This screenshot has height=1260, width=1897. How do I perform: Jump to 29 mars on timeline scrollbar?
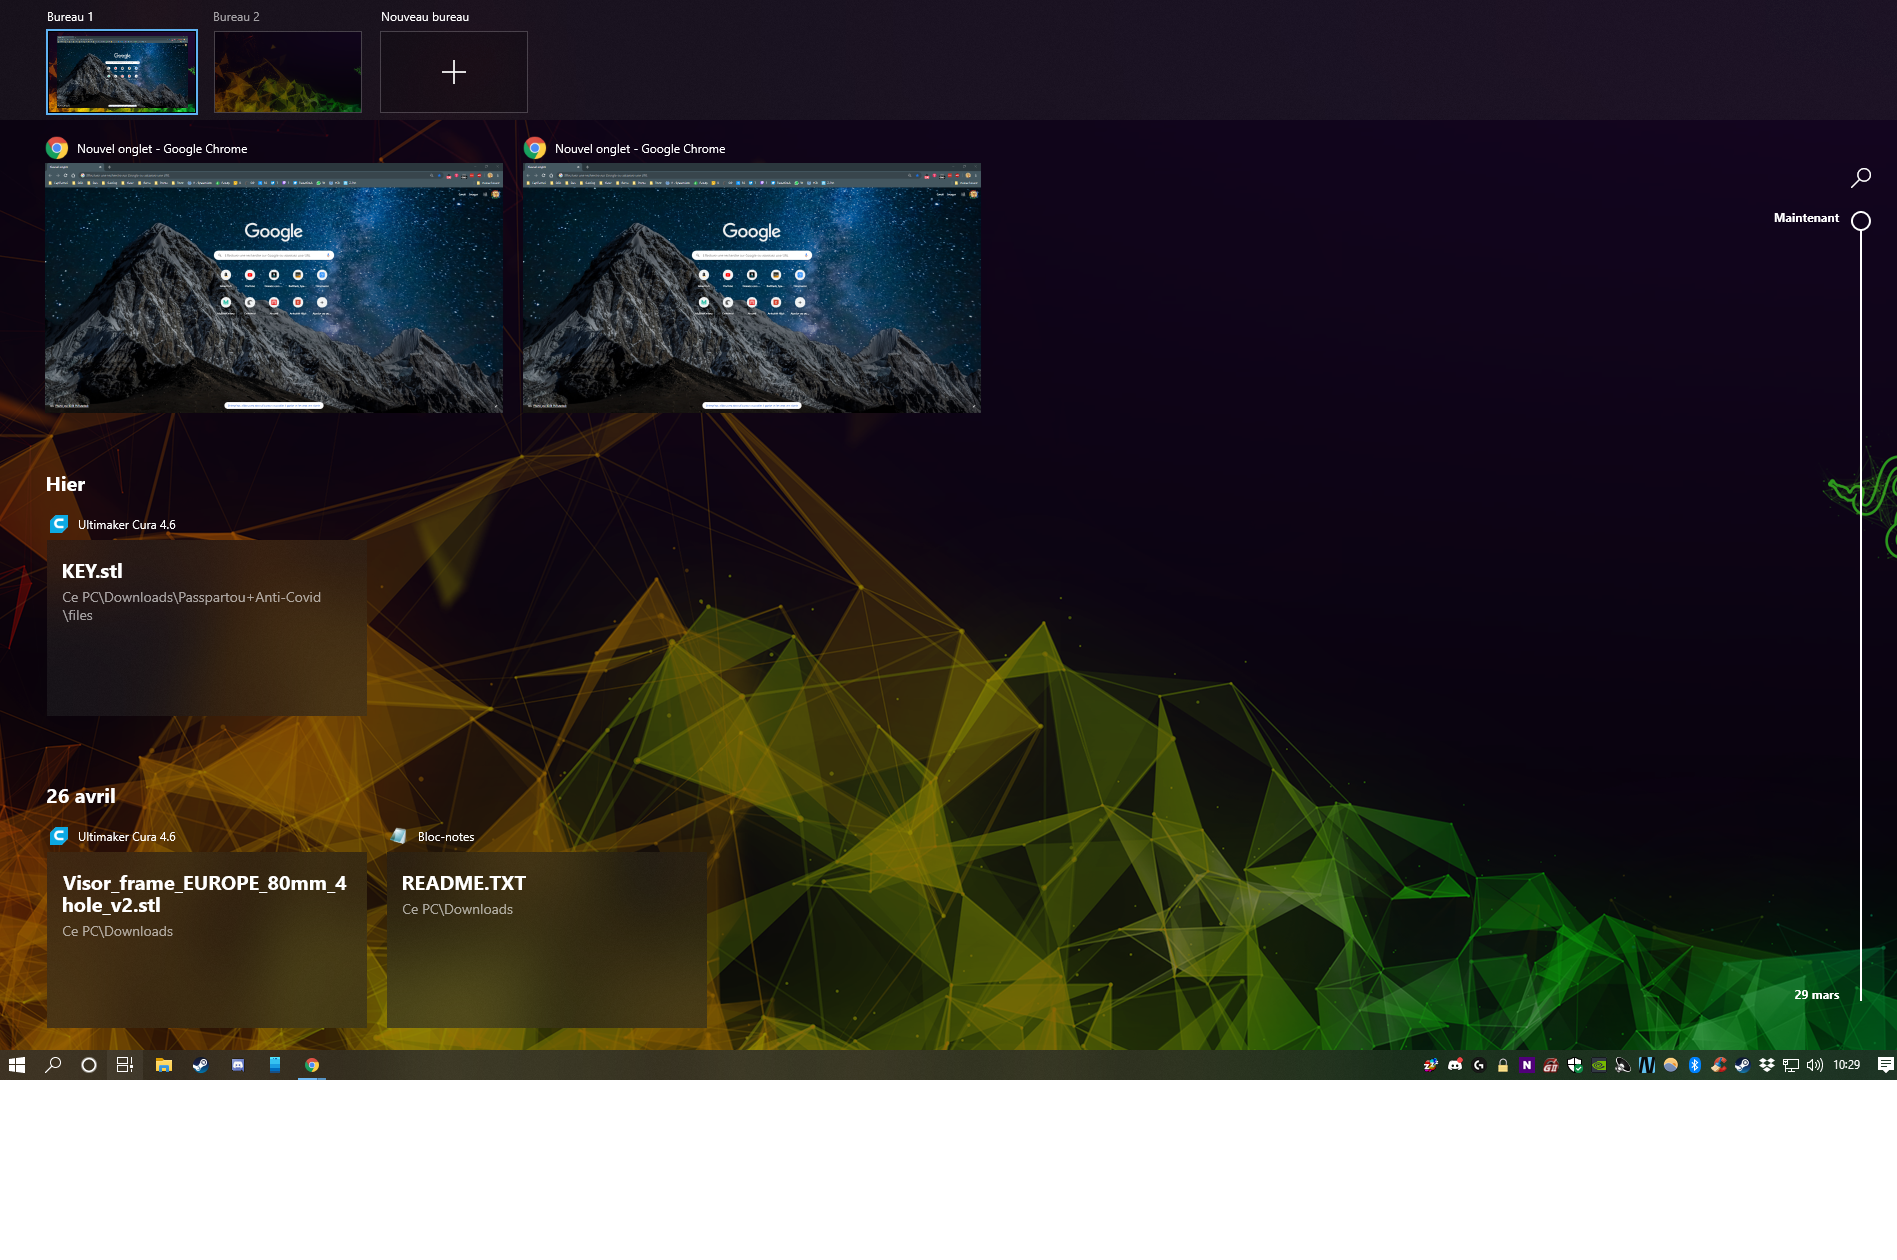point(1817,995)
